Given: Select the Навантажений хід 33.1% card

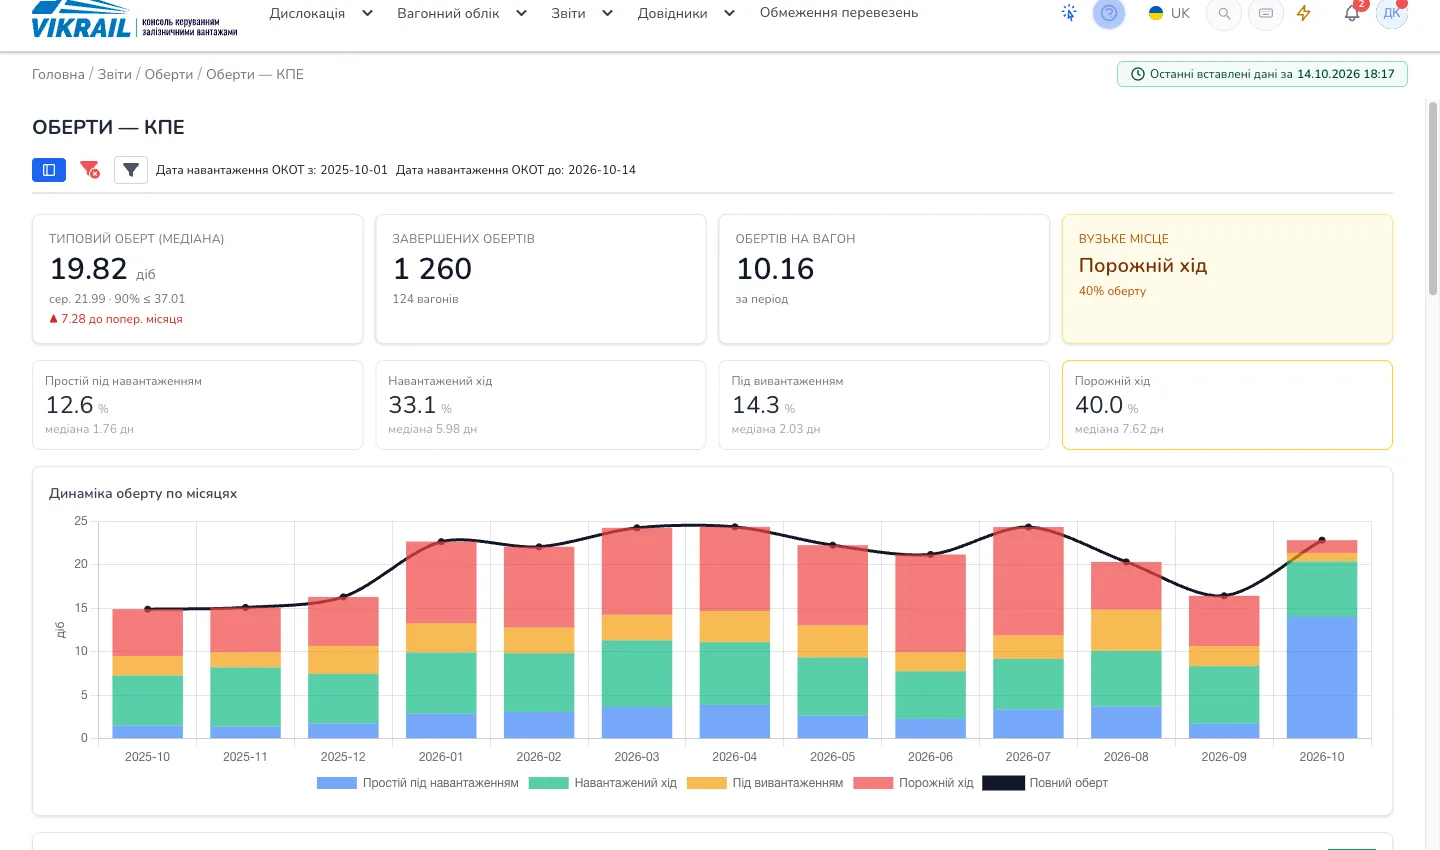Looking at the screenshot, I should 541,405.
